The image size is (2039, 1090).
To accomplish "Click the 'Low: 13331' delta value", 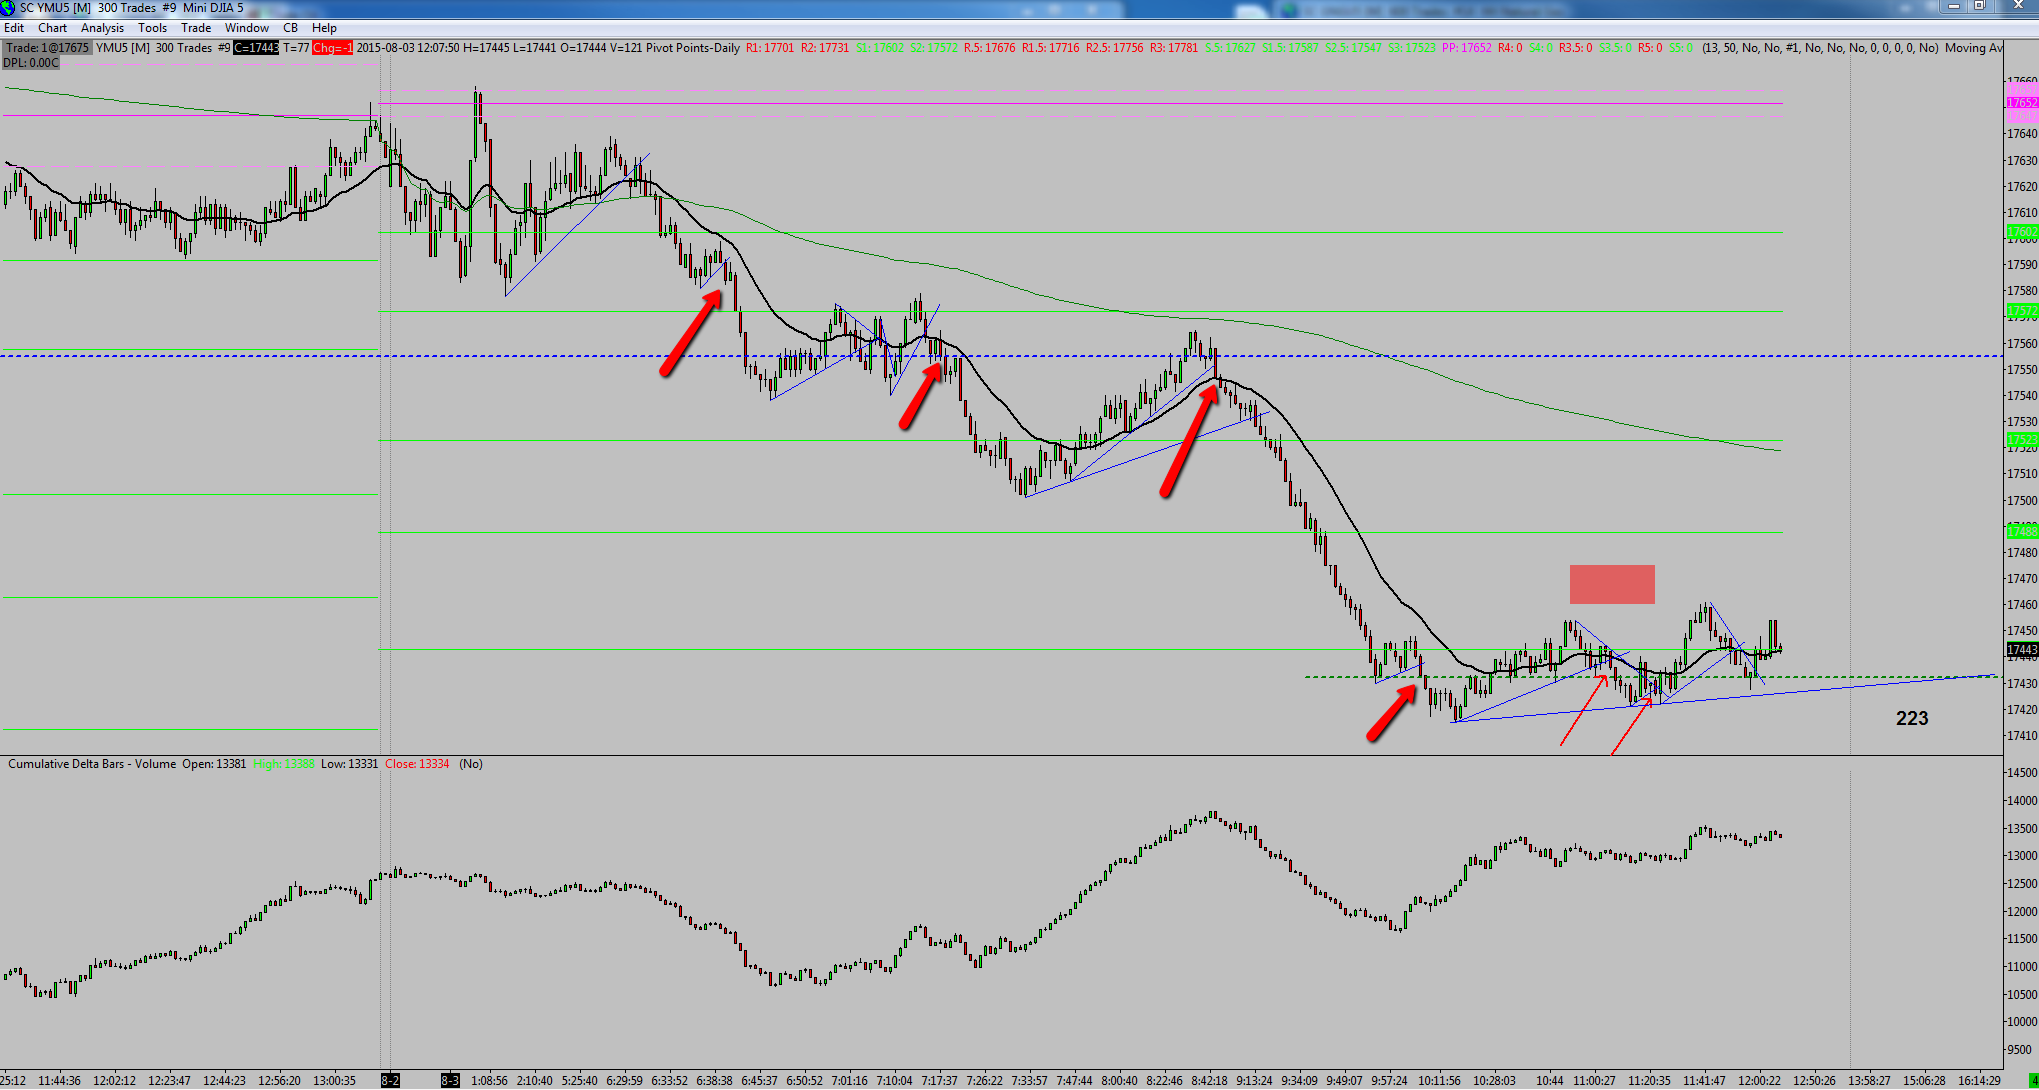I will click(x=350, y=764).
